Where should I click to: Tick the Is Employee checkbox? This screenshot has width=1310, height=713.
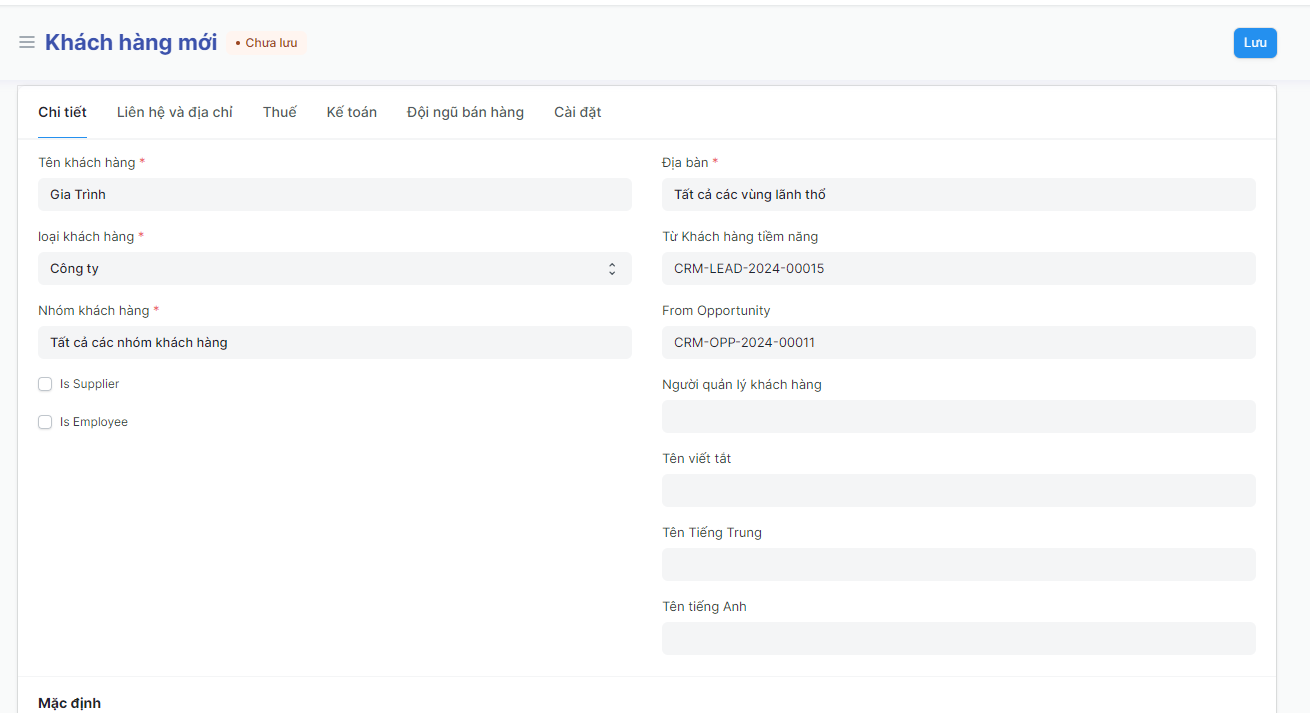pyautogui.click(x=45, y=423)
